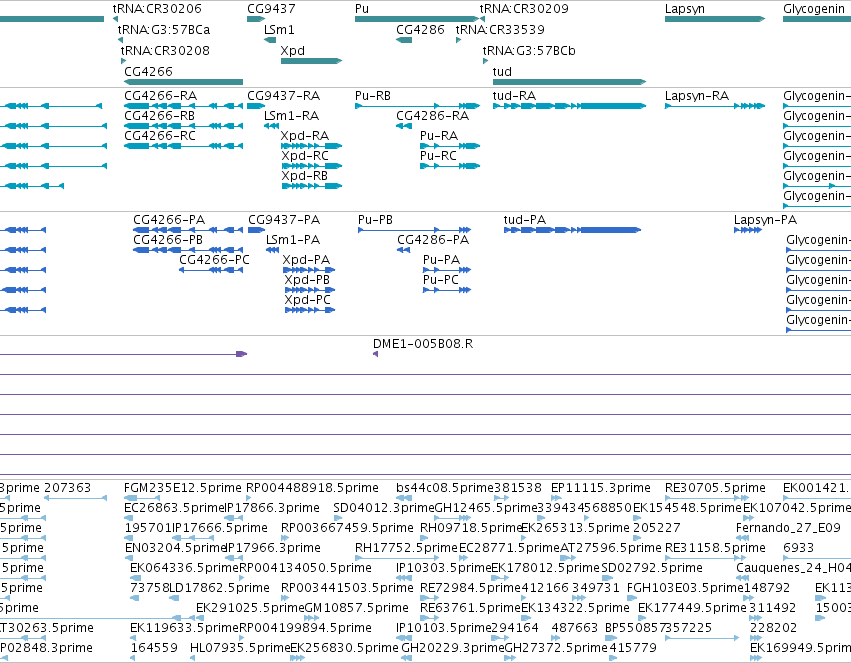This screenshot has height=663, width=851.
Task: Click the Lapsyn-PA protein label
Action: [765, 220]
